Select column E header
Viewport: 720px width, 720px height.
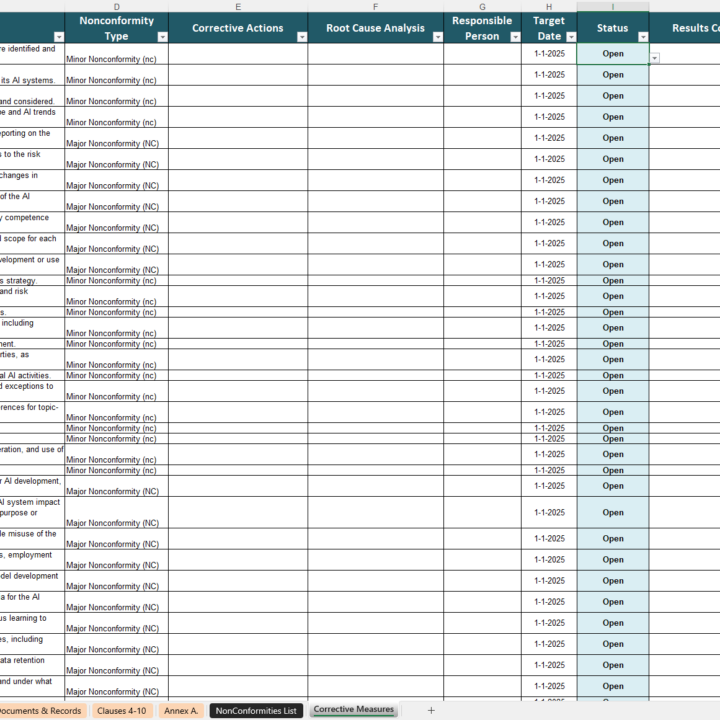pyautogui.click(x=238, y=6)
